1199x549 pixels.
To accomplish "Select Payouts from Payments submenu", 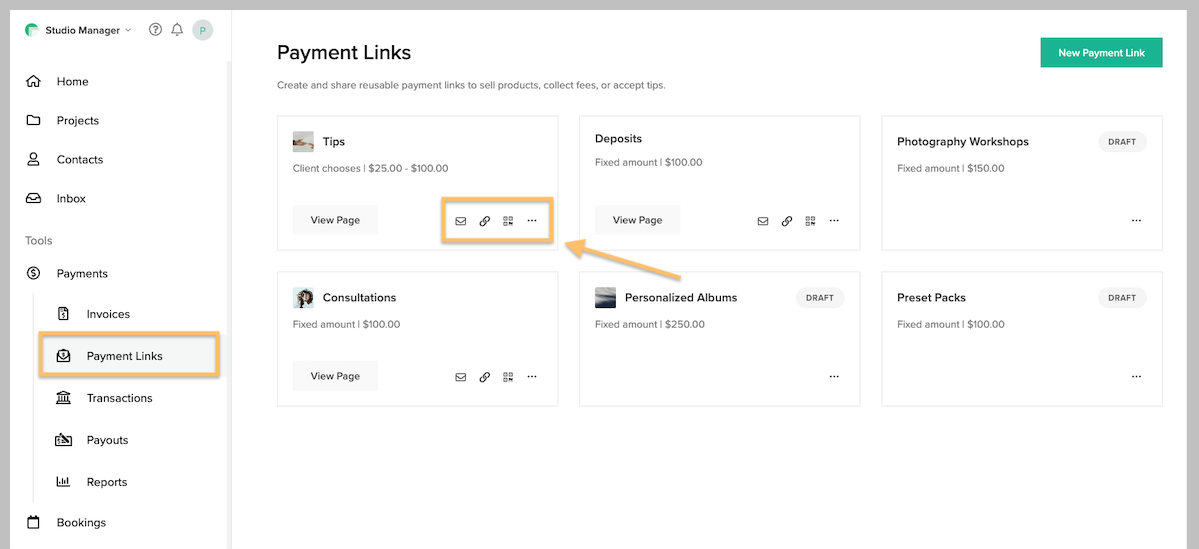I will pyautogui.click(x=107, y=440).
